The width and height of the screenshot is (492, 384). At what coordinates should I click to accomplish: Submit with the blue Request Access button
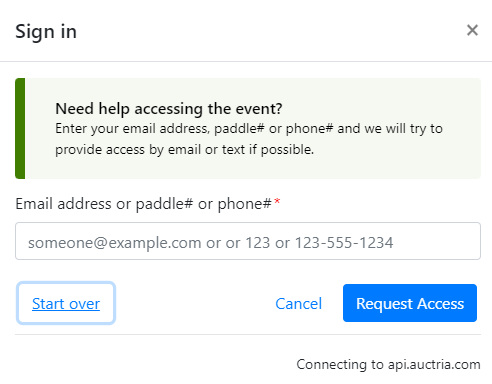(x=410, y=303)
